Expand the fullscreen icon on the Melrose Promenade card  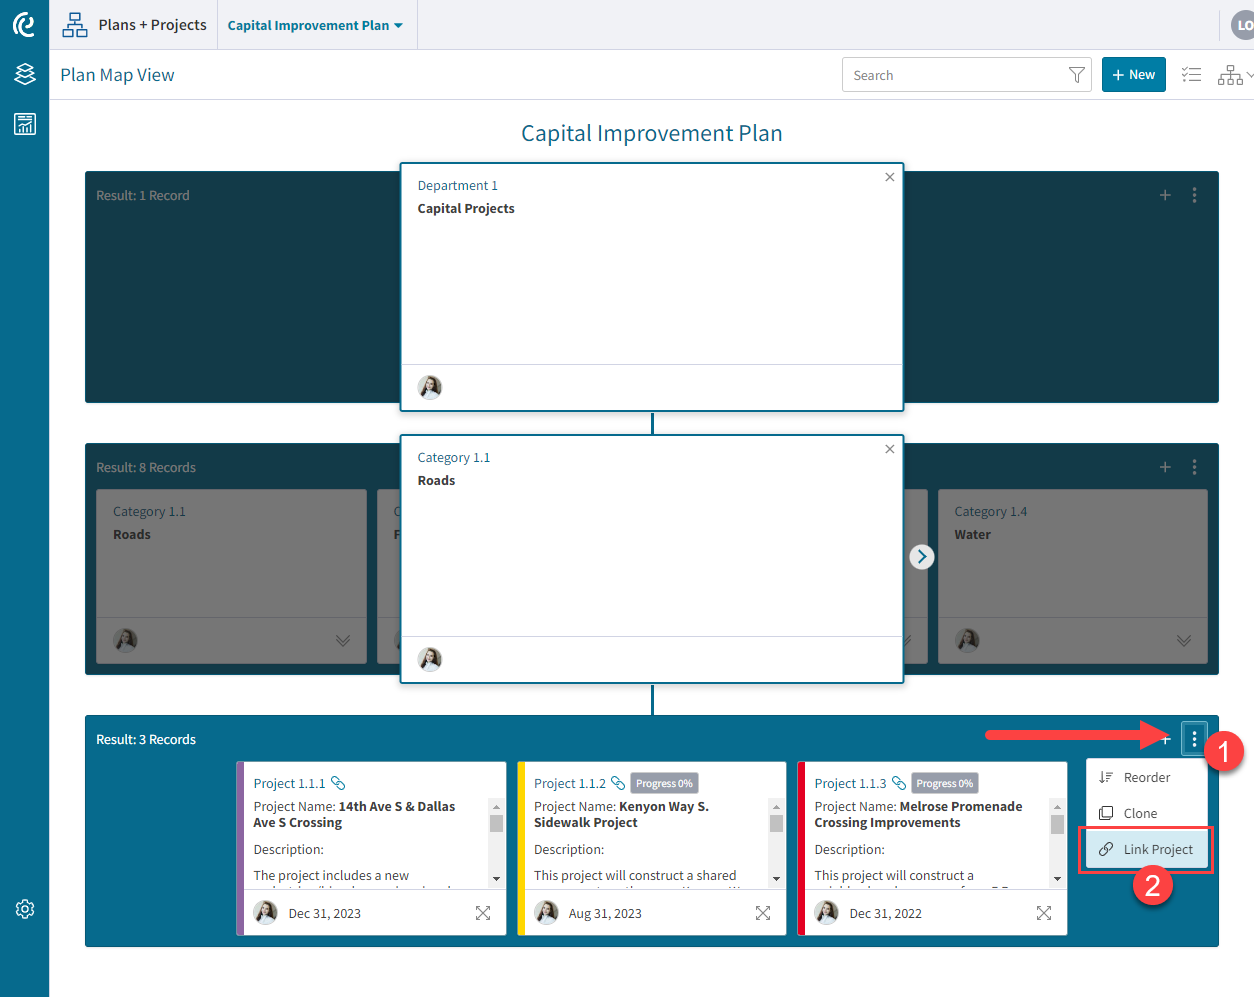click(x=1043, y=912)
